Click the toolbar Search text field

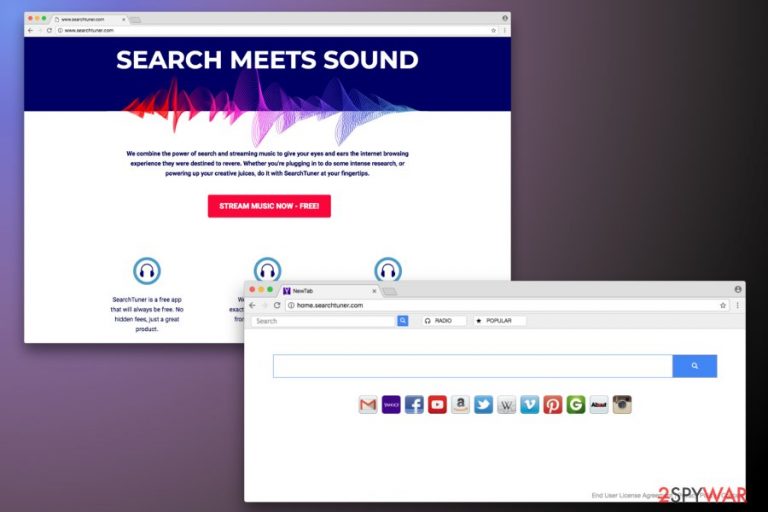point(324,321)
